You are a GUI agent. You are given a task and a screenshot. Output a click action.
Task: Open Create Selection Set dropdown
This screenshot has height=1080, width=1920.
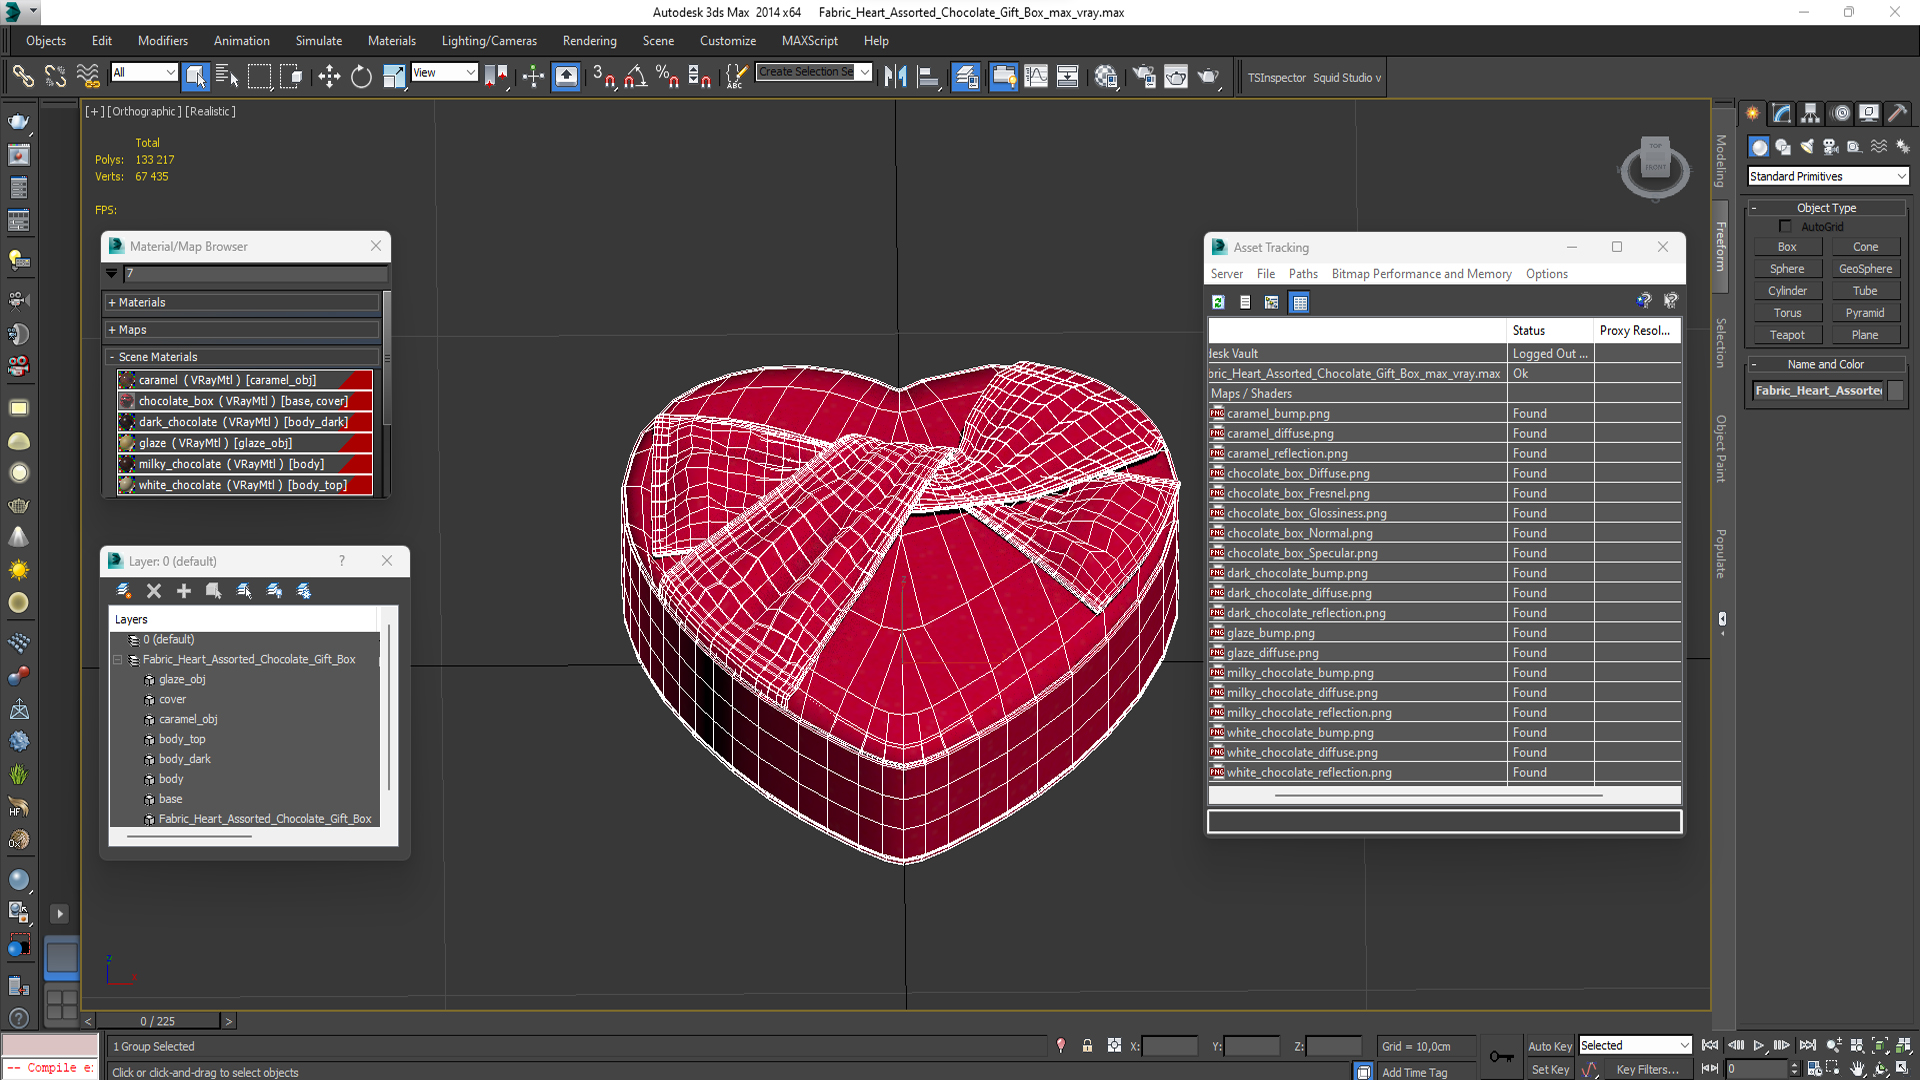point(814,72)
